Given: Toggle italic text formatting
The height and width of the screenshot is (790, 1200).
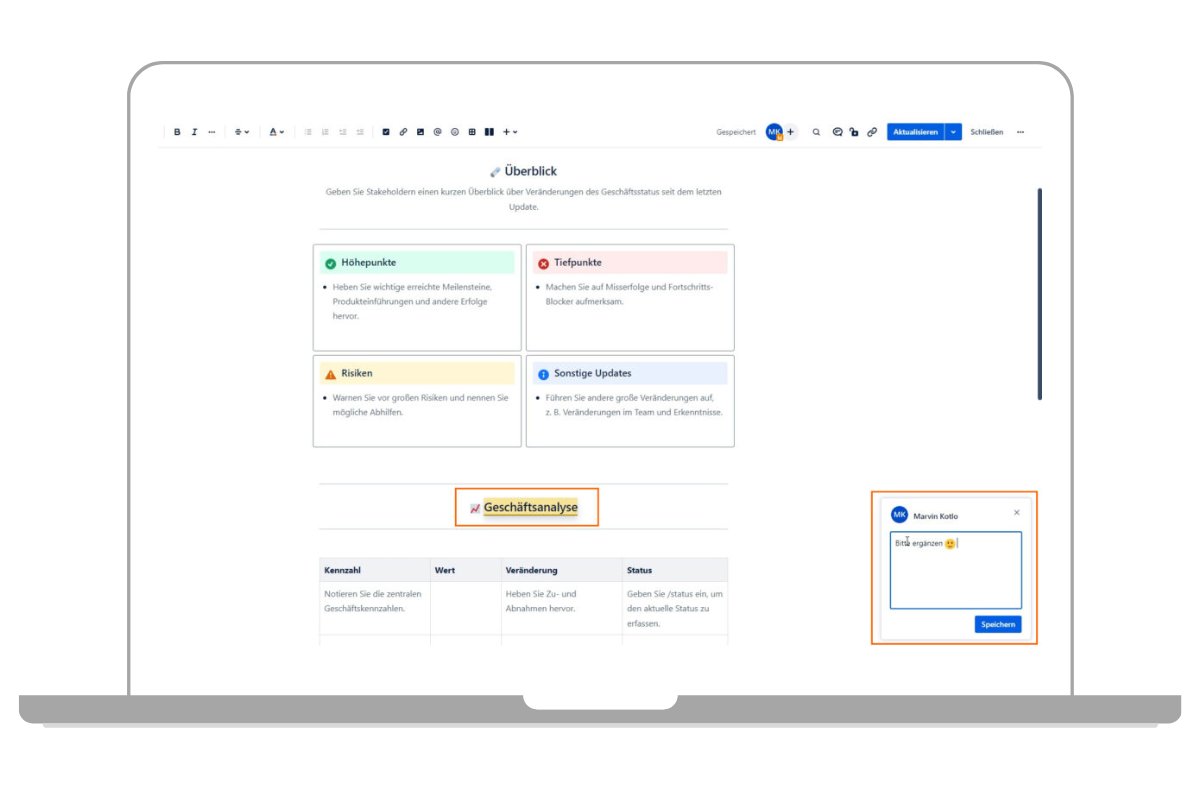Looking at the screenshot, I should [x=194, y=132].
